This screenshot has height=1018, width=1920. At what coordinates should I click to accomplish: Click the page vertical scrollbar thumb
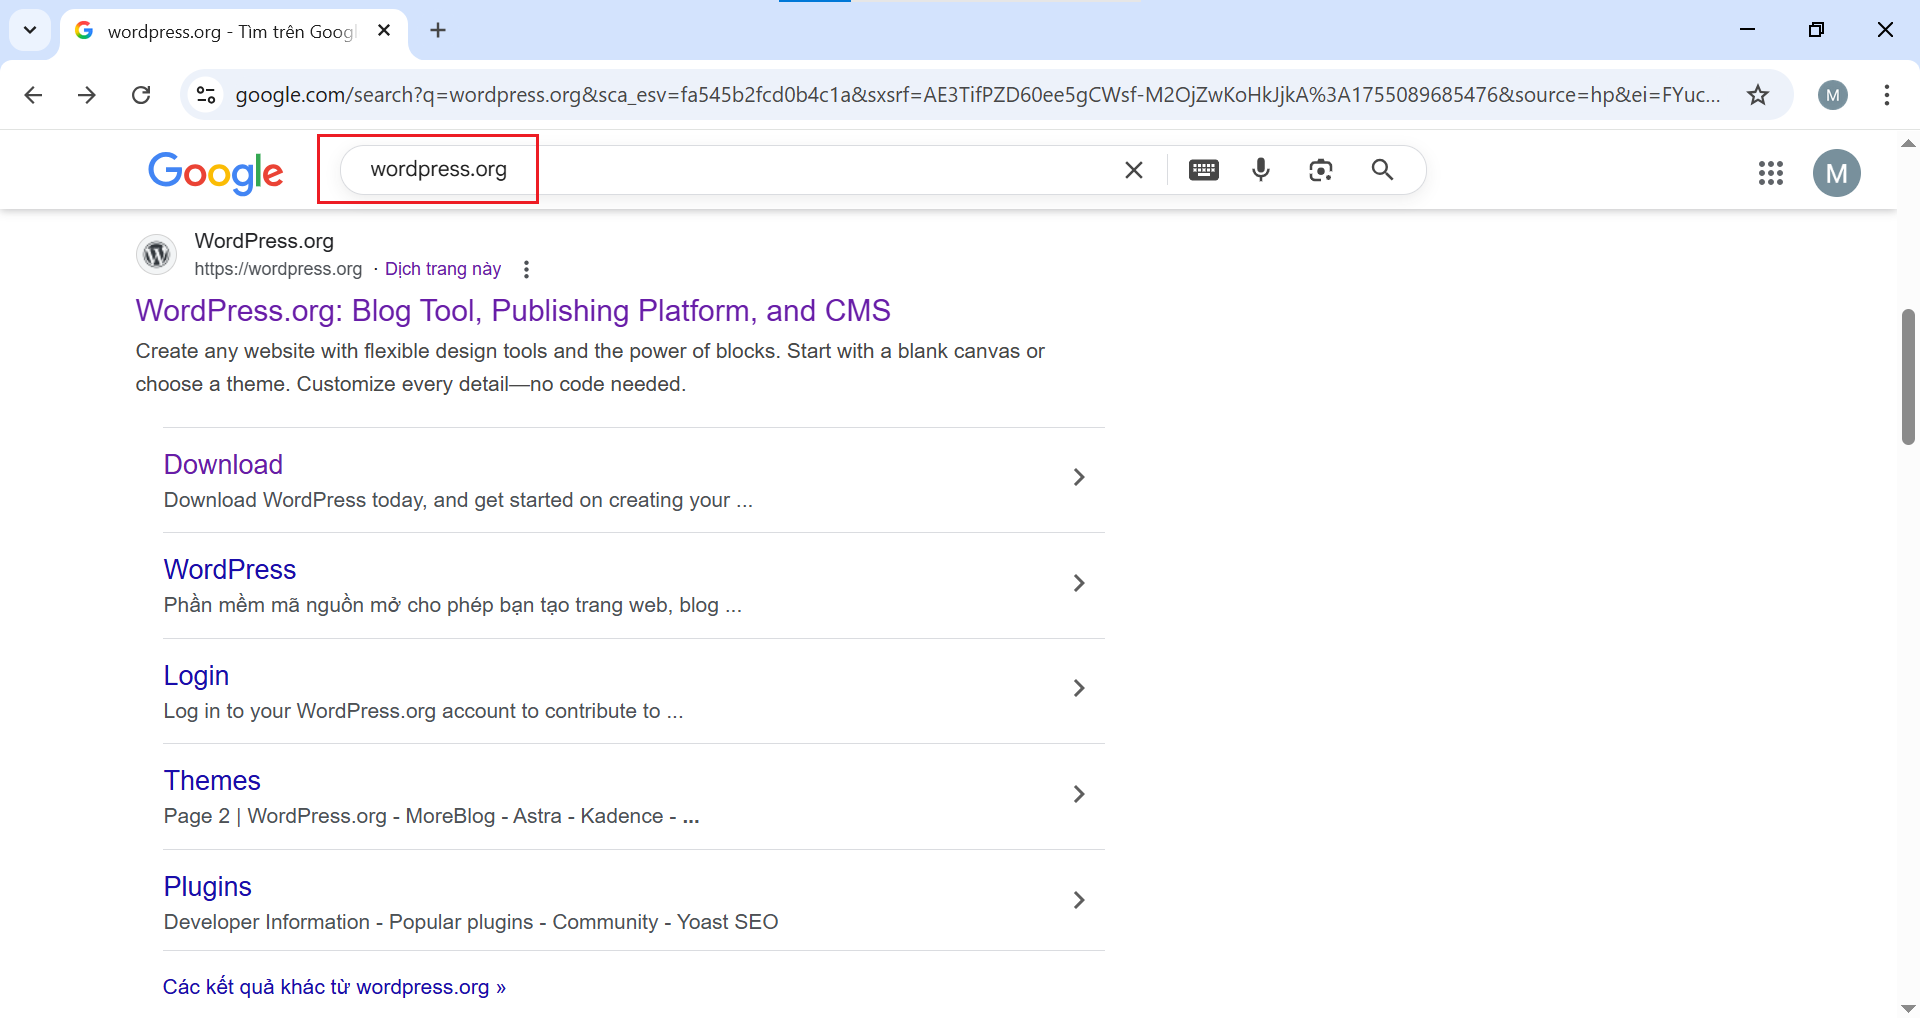click(1908, 376)
